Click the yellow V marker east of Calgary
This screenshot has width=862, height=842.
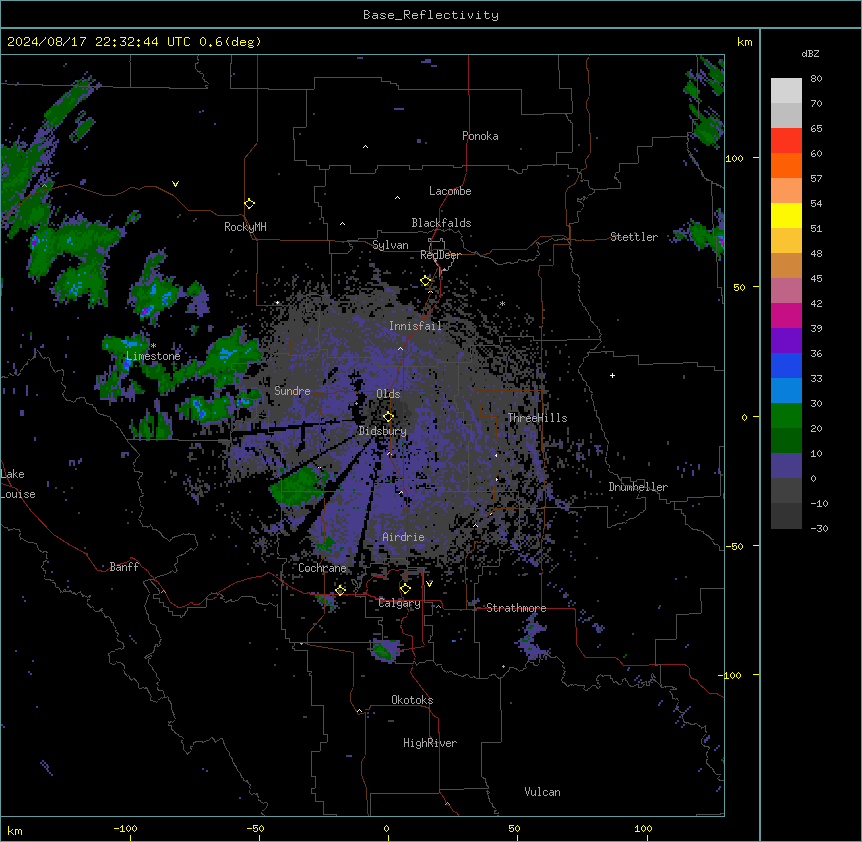pos(429,584)
